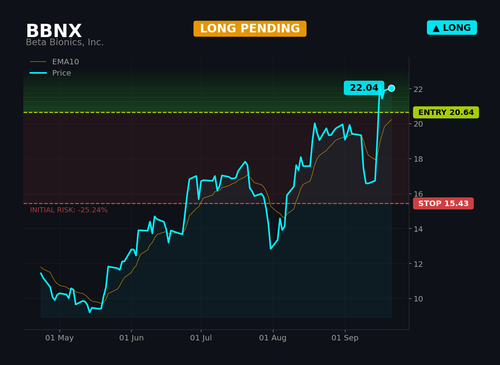
Task: Select the ENTRY 20.64 price label
Action: click(x=446, y=112)
